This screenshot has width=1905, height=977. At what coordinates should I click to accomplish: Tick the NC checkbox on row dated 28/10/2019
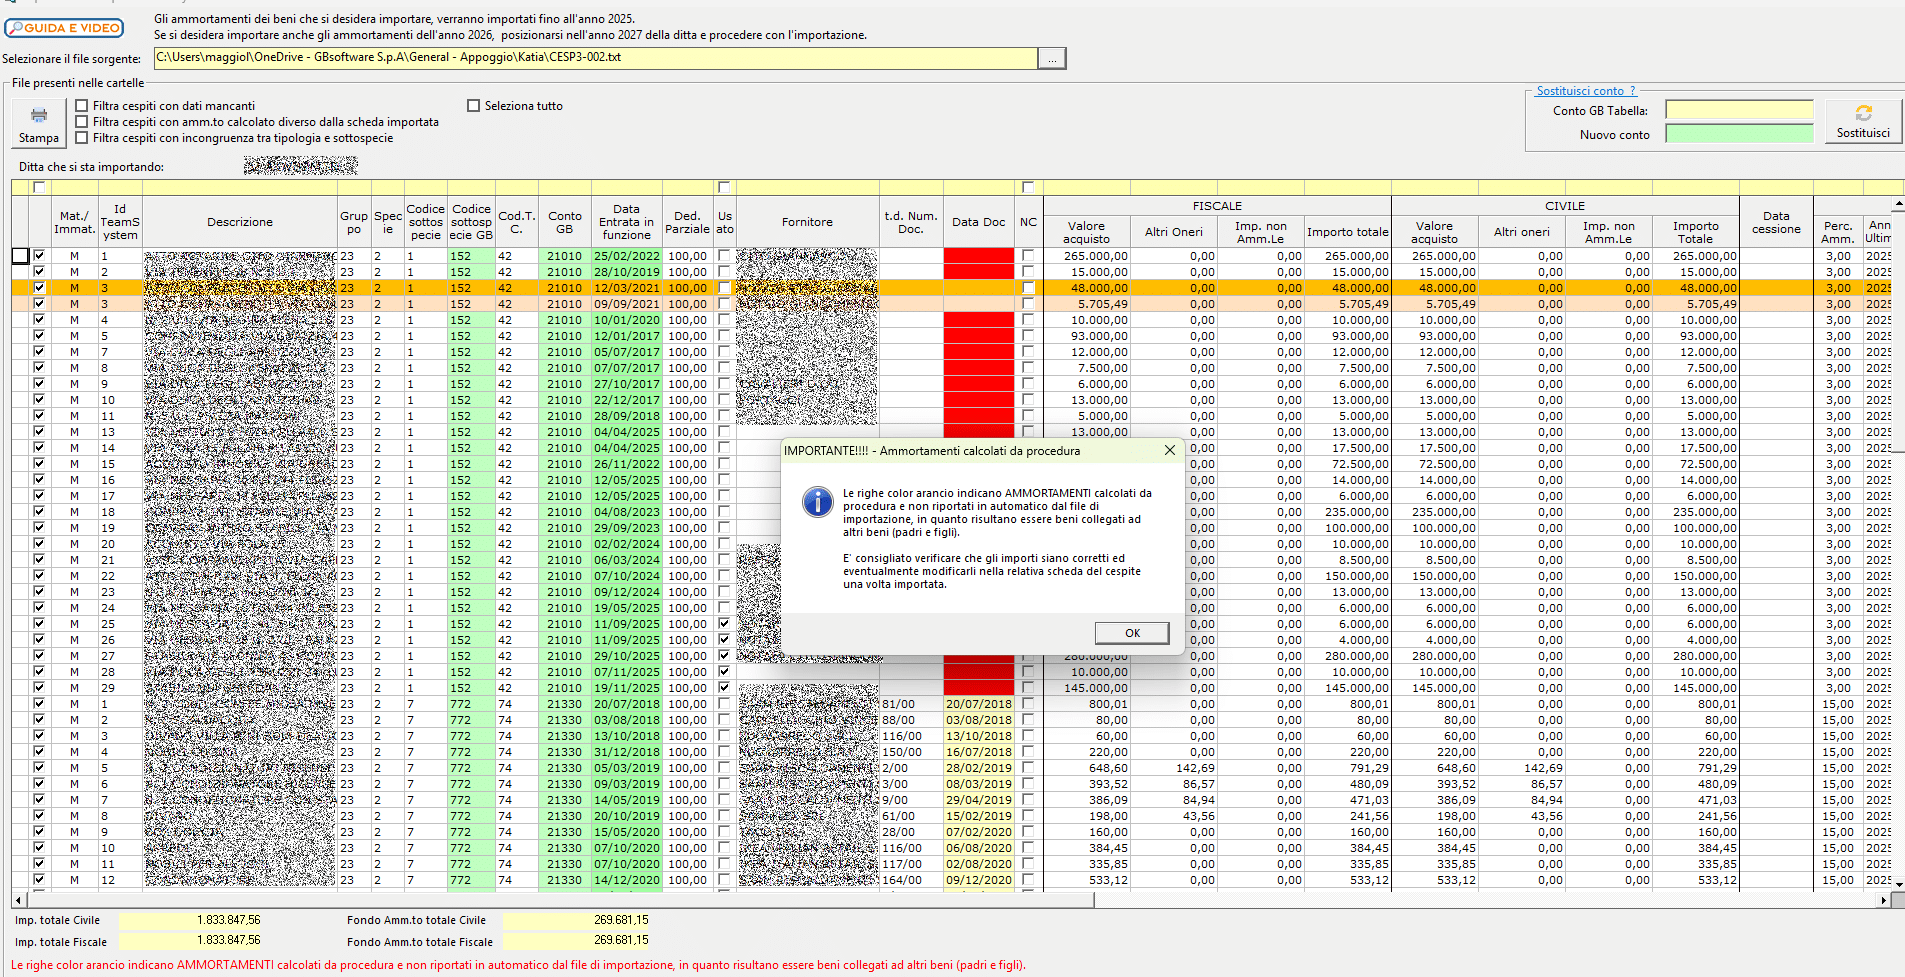[x=1028, y=272]
